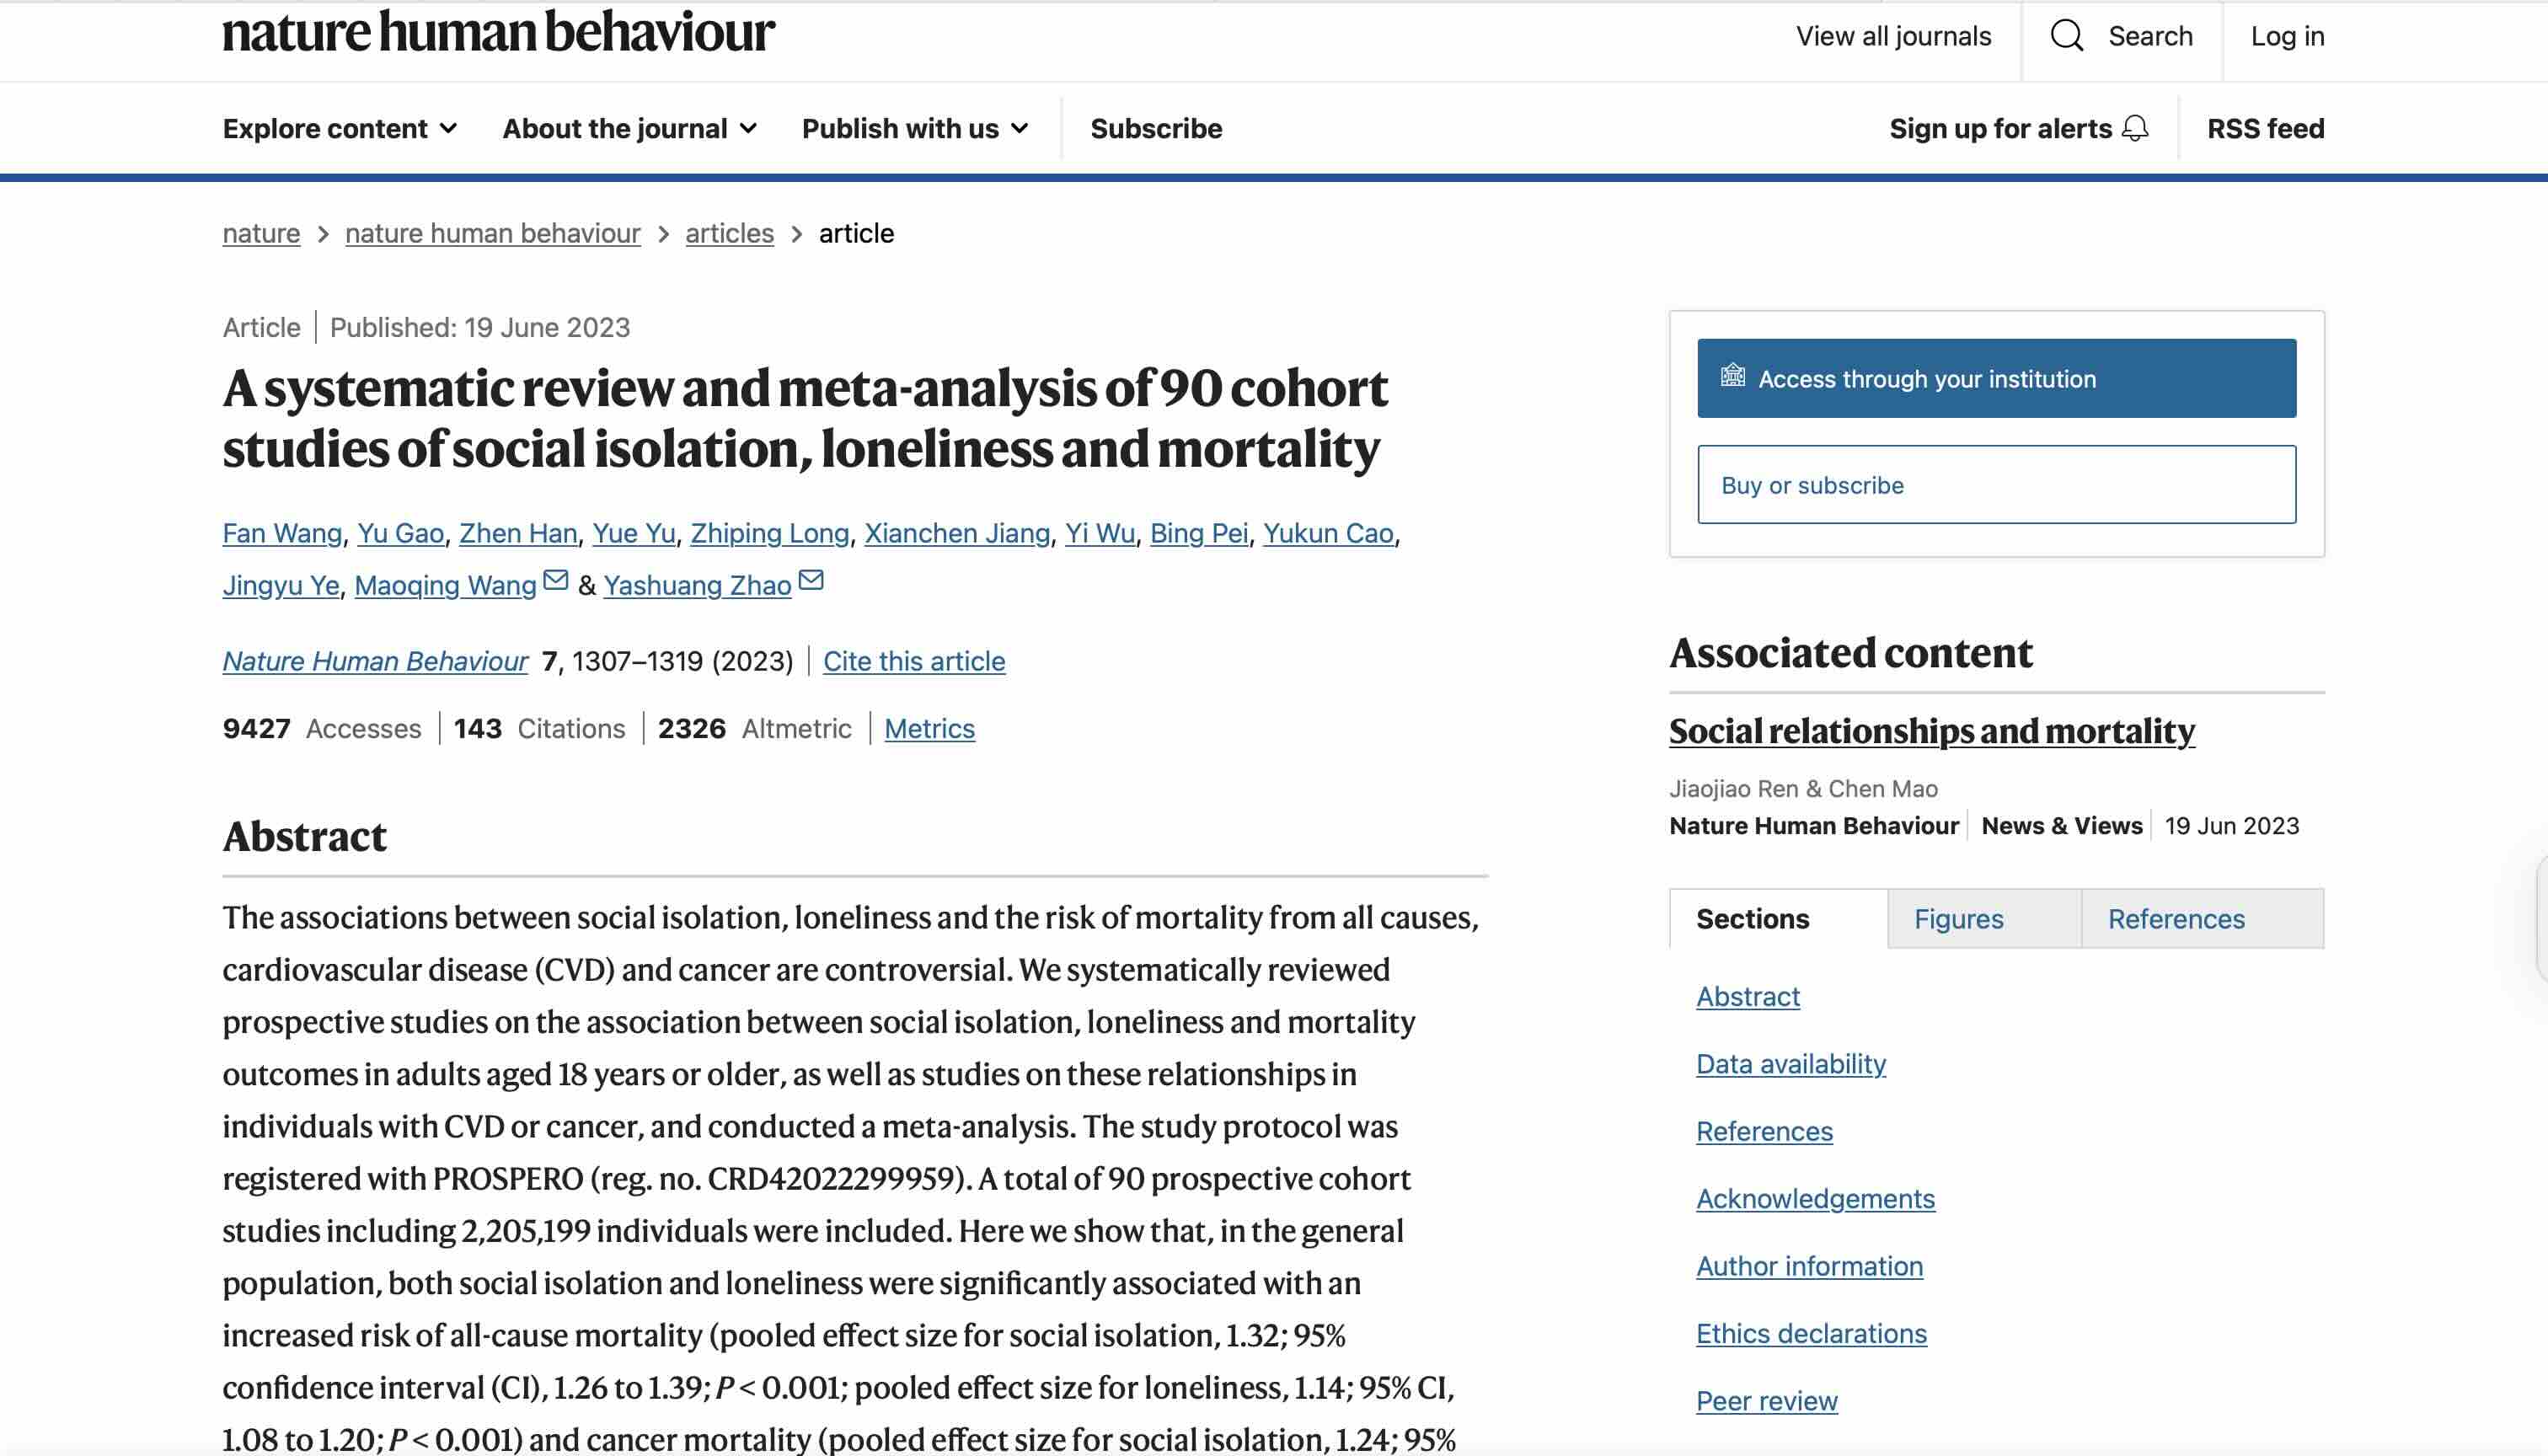Click the email icon beside Maoqing Wang
2548x1456 pixels.
coord(556,580)
